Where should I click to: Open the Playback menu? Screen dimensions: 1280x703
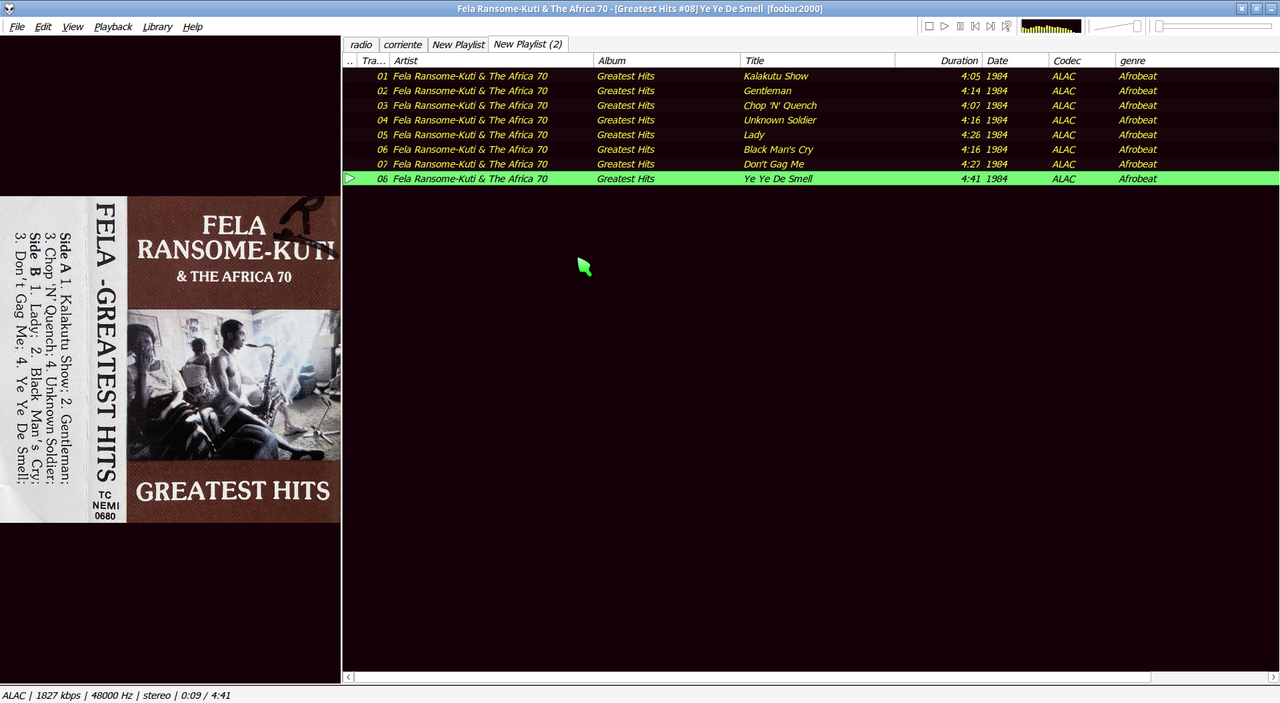113,27
